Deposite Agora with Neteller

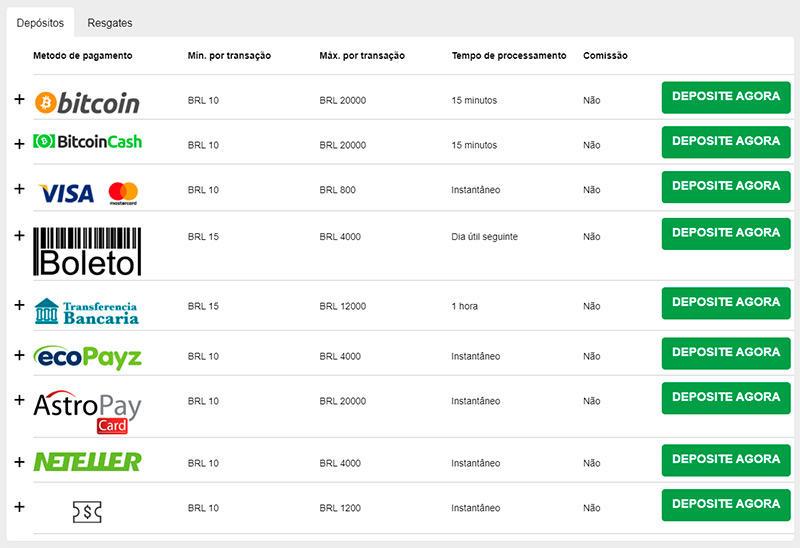tap(726, 460)
